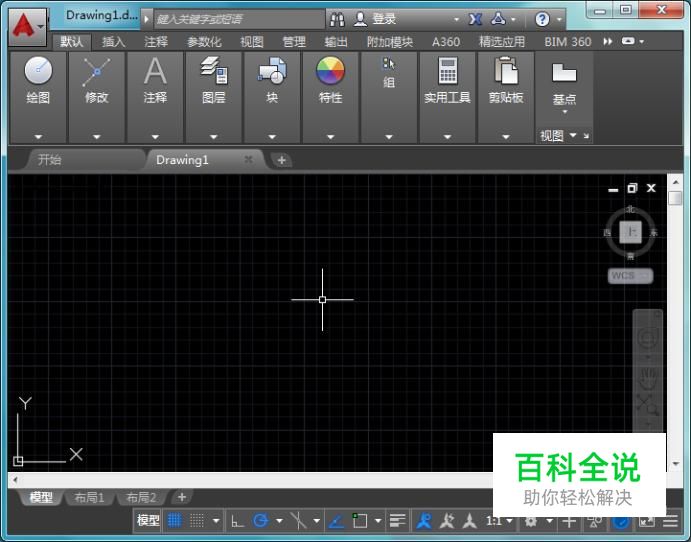Click the ViewCube top face
The height and width of the screenshot is (542, 691).
click(630, 232)
